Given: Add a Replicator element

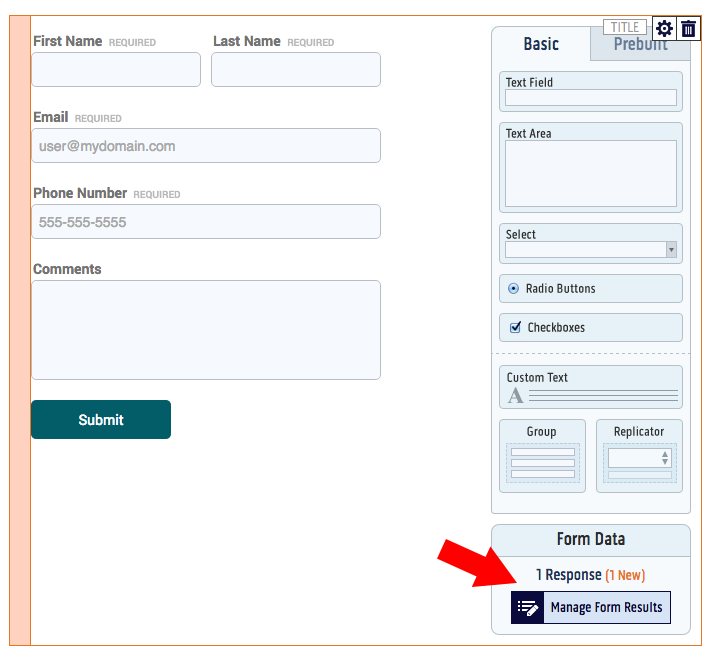Looking at the screenshot, I should (639, 456).
